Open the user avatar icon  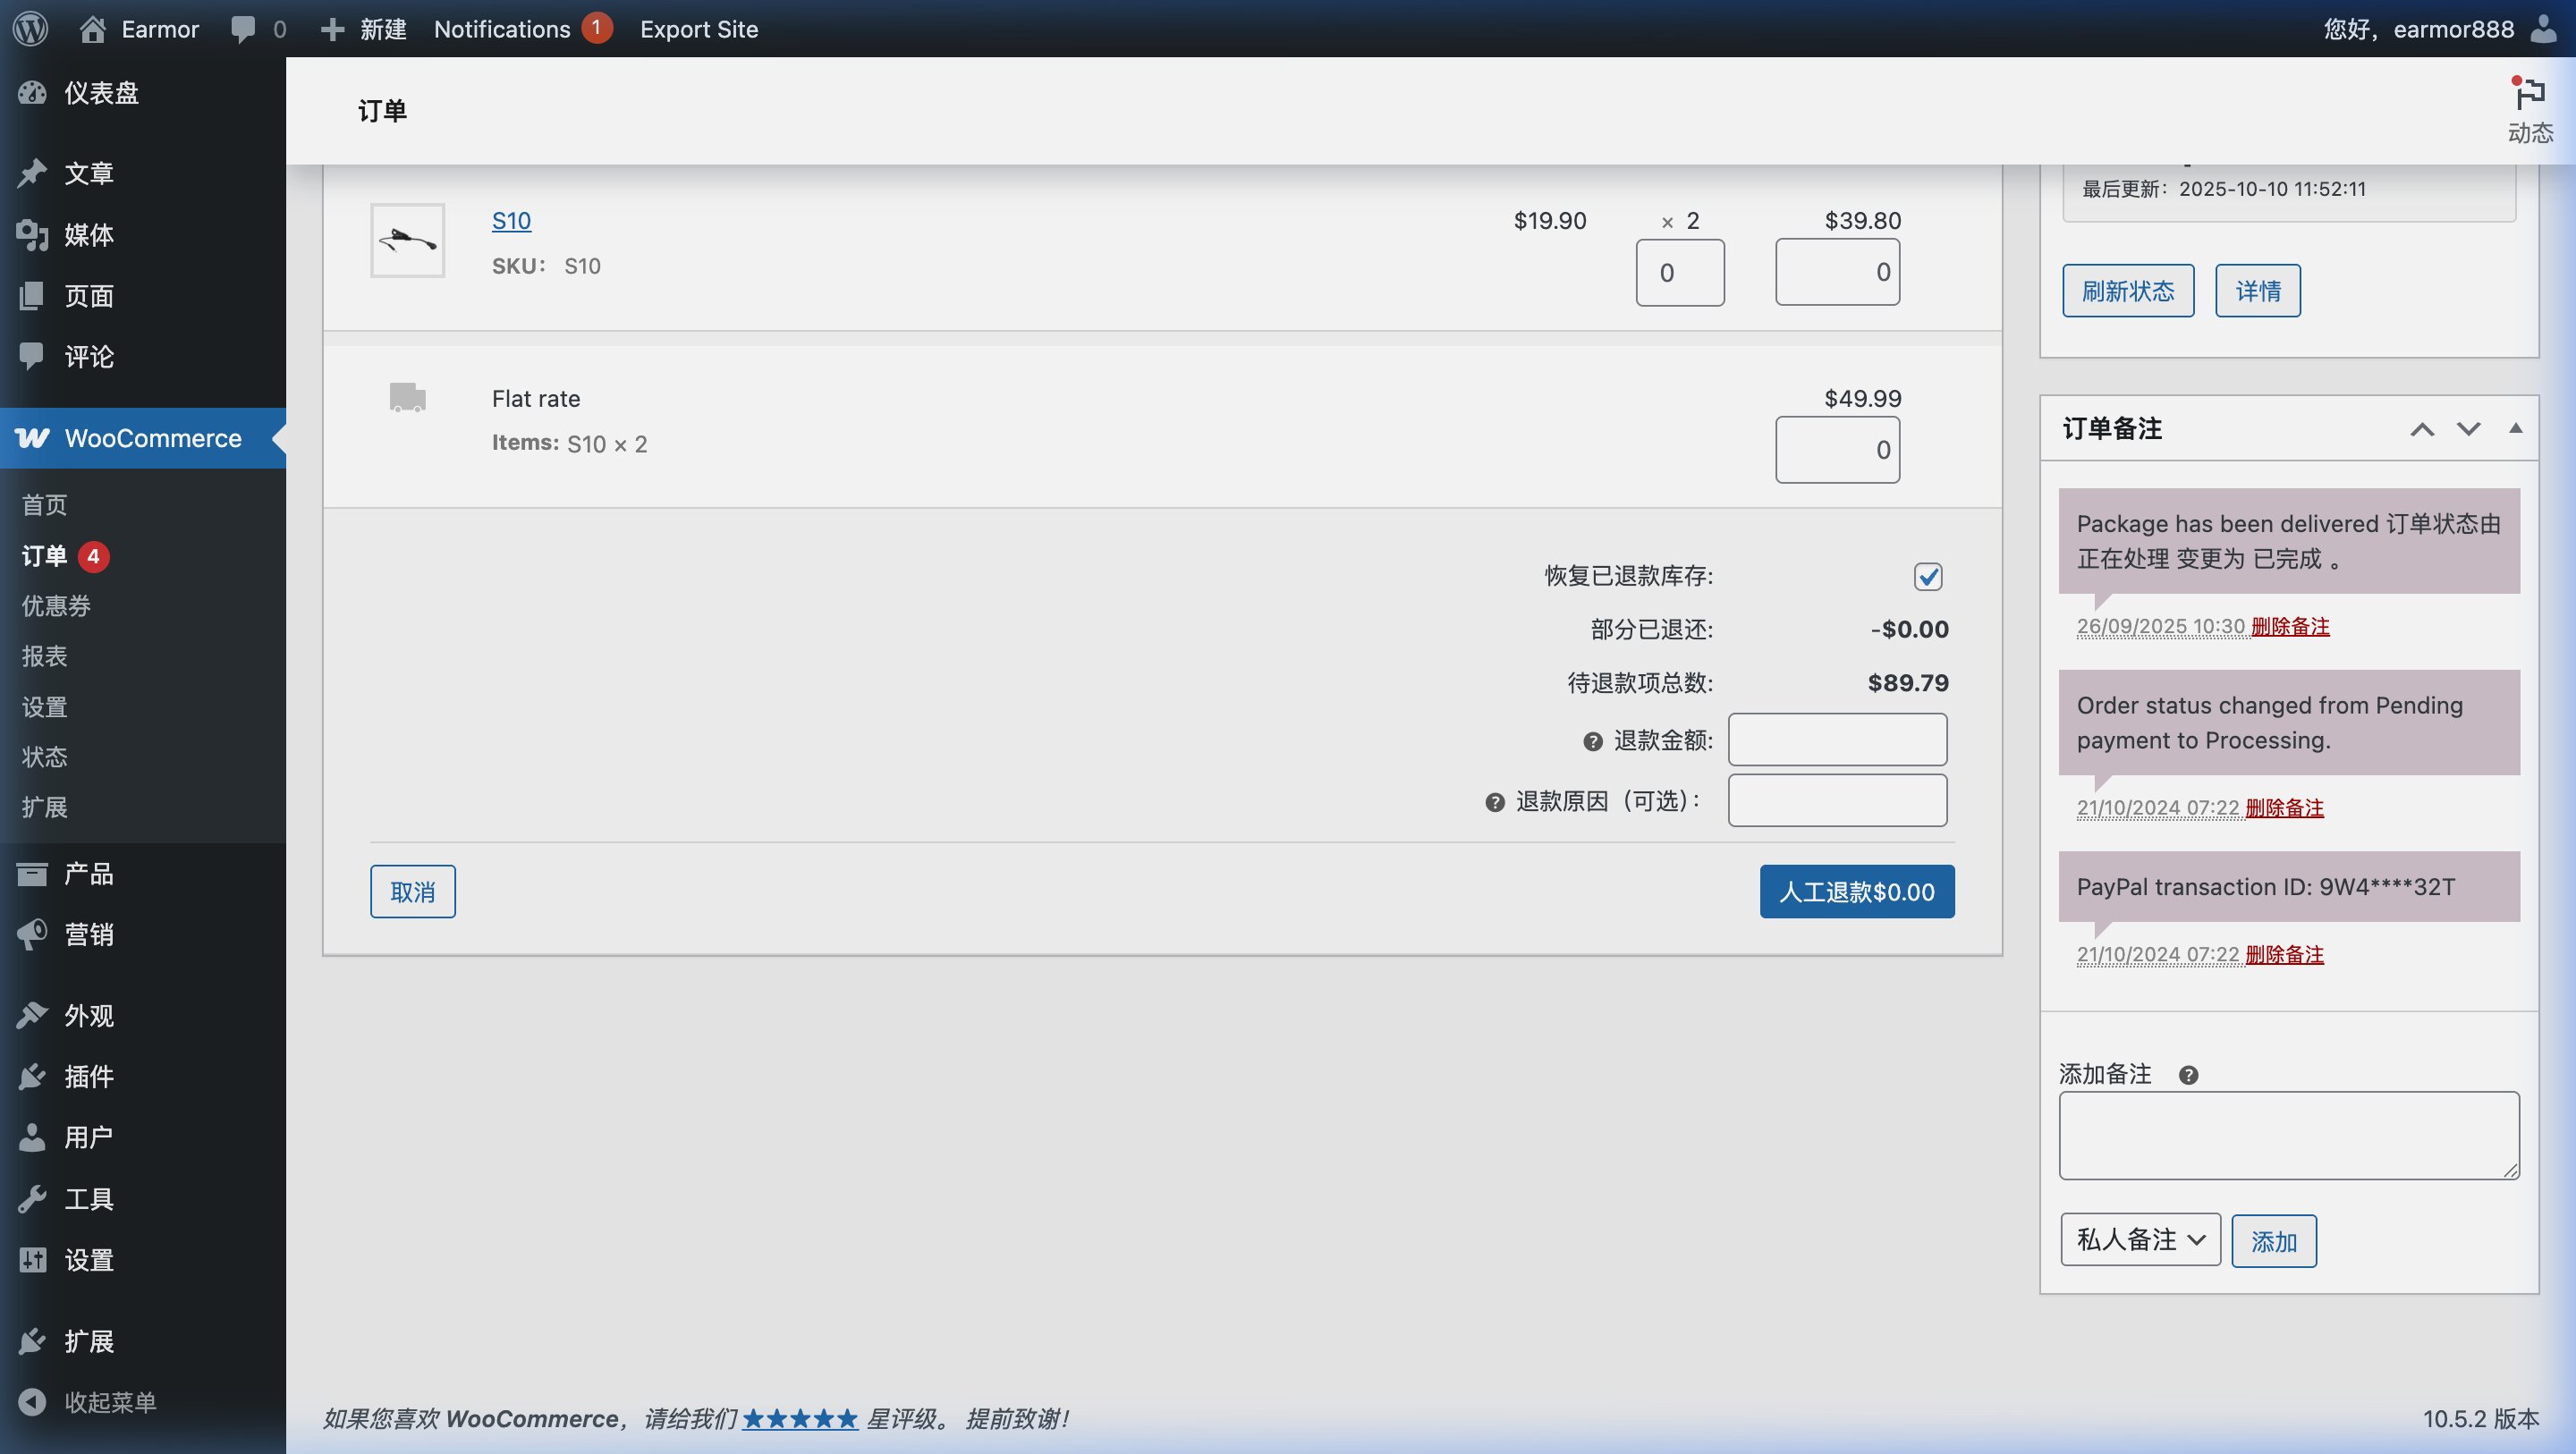tap(2545, 29)
